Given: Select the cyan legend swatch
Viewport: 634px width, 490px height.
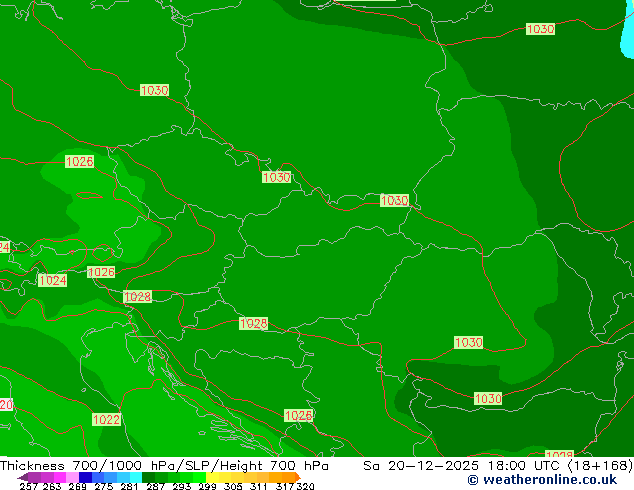Looking at the screenshot, I should click(136, 477).
